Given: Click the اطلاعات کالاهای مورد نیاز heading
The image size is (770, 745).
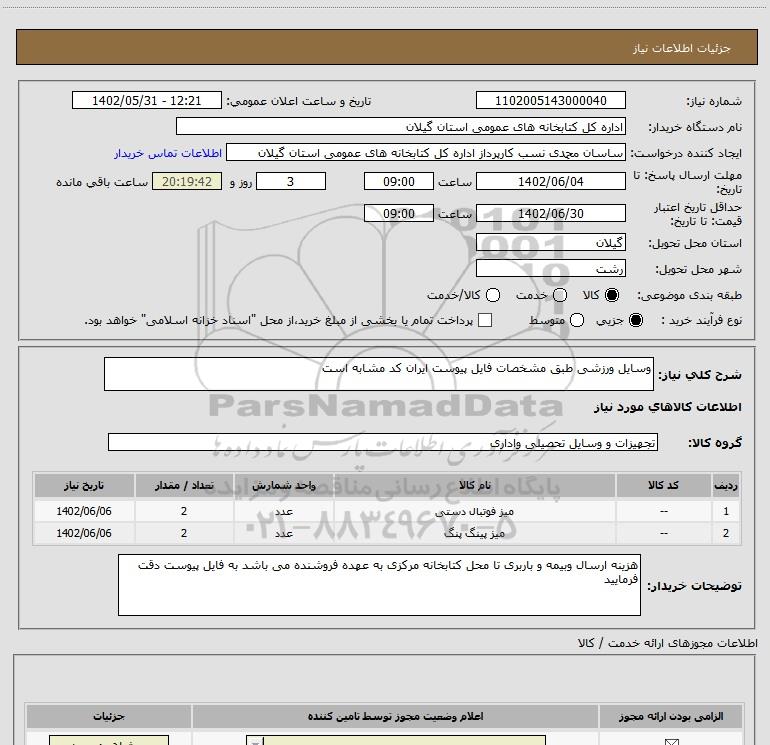Looking at the screenshot, I should [x=667, y=407].
